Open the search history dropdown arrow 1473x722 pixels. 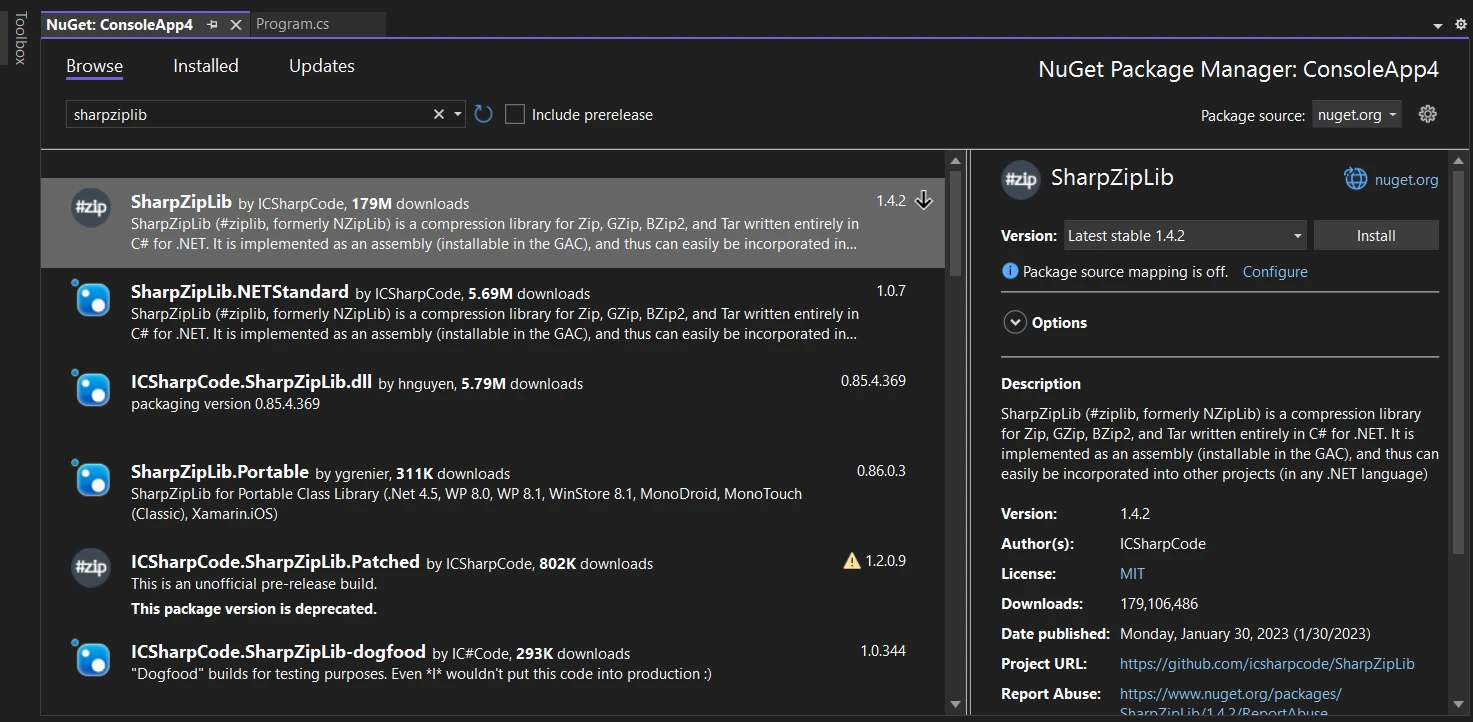458,114
